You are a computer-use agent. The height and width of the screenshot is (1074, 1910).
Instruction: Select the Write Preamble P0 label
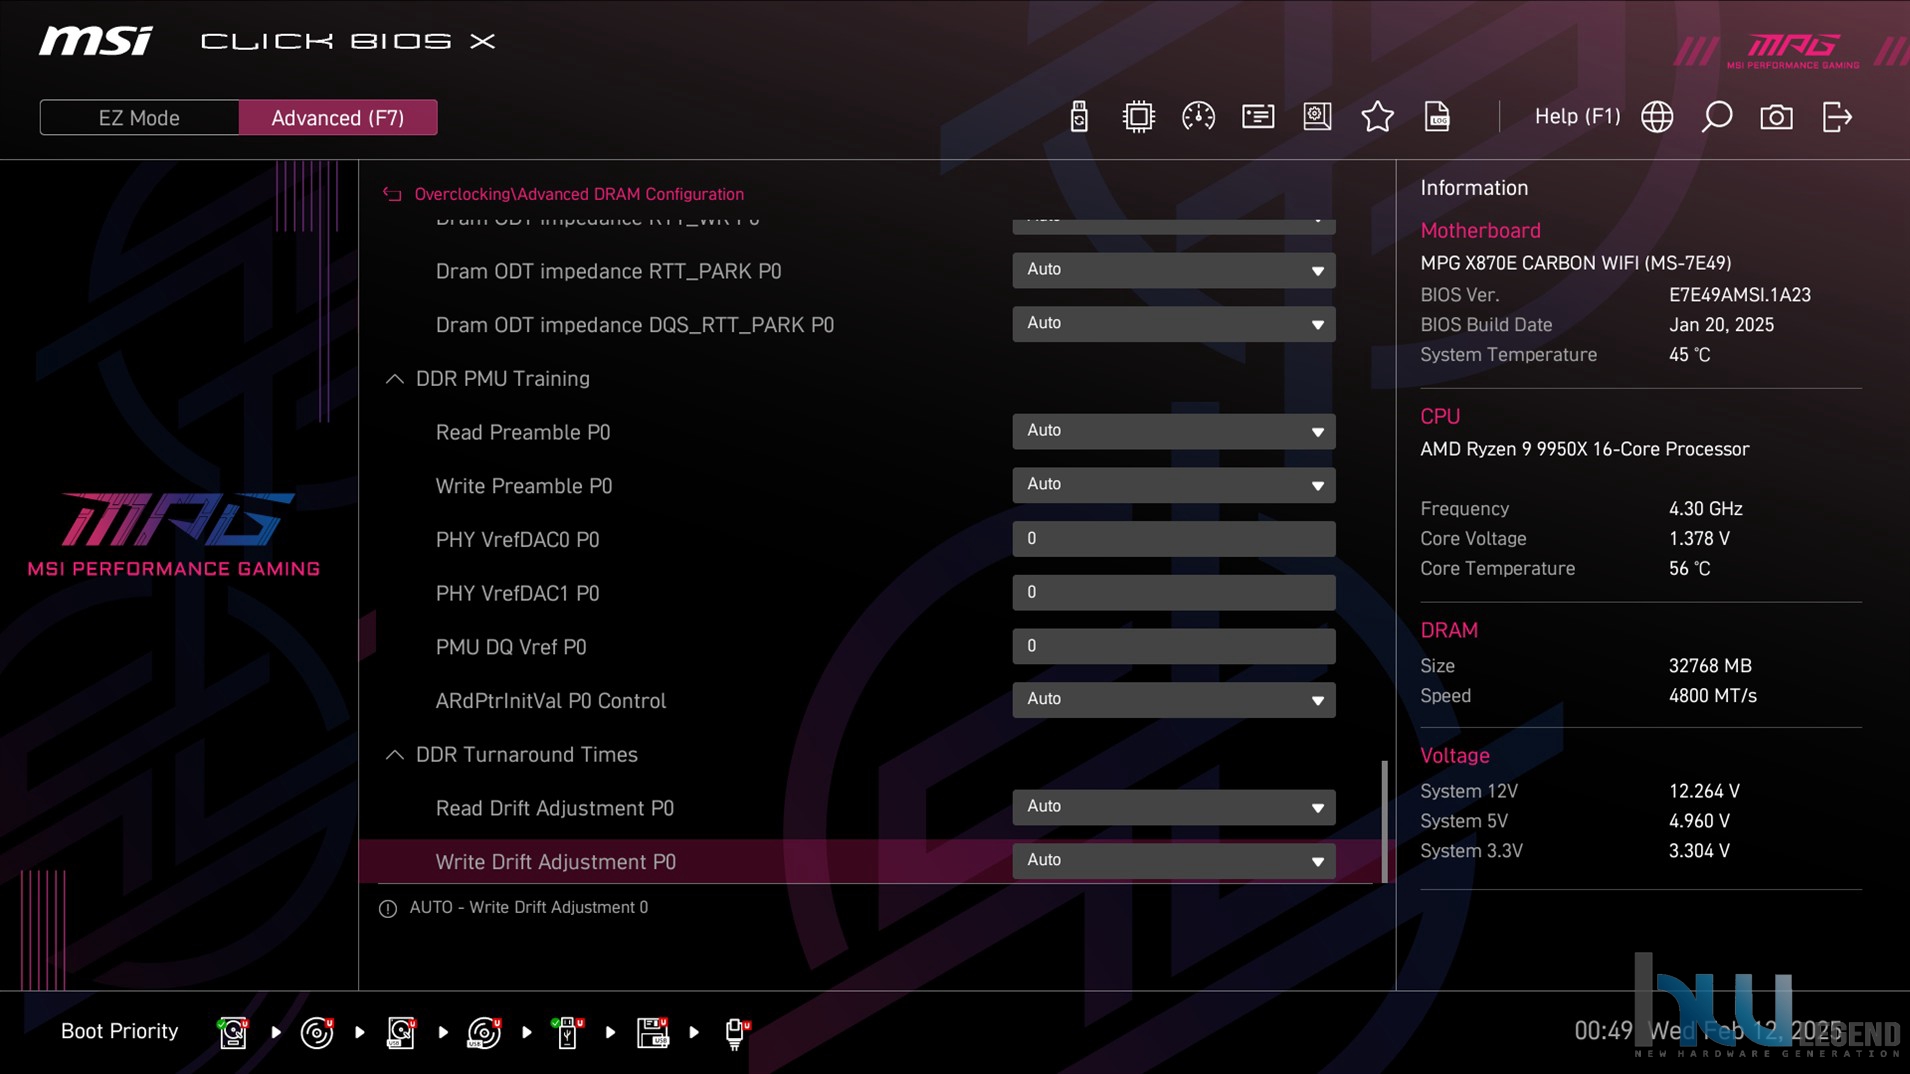pos(523,486)
